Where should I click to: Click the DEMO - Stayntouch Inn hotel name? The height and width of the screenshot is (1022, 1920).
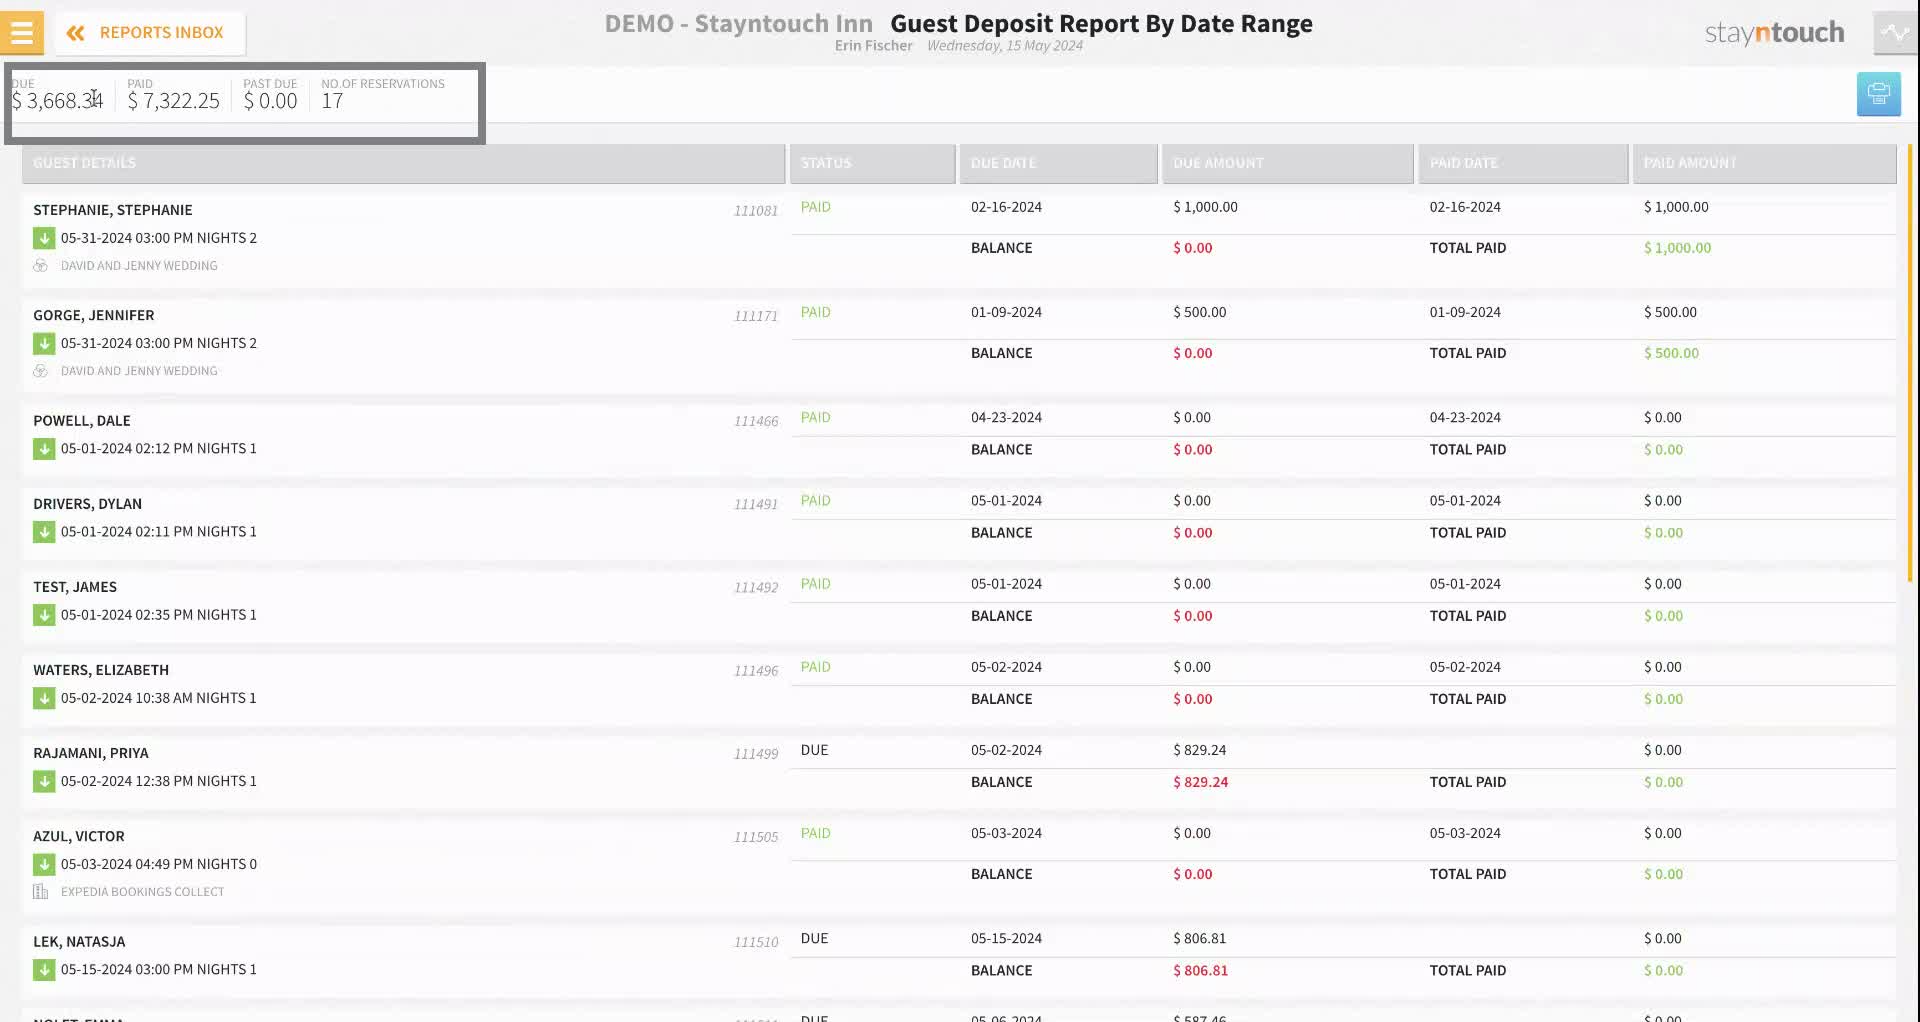pyautogui.click(x=739, y=24)
